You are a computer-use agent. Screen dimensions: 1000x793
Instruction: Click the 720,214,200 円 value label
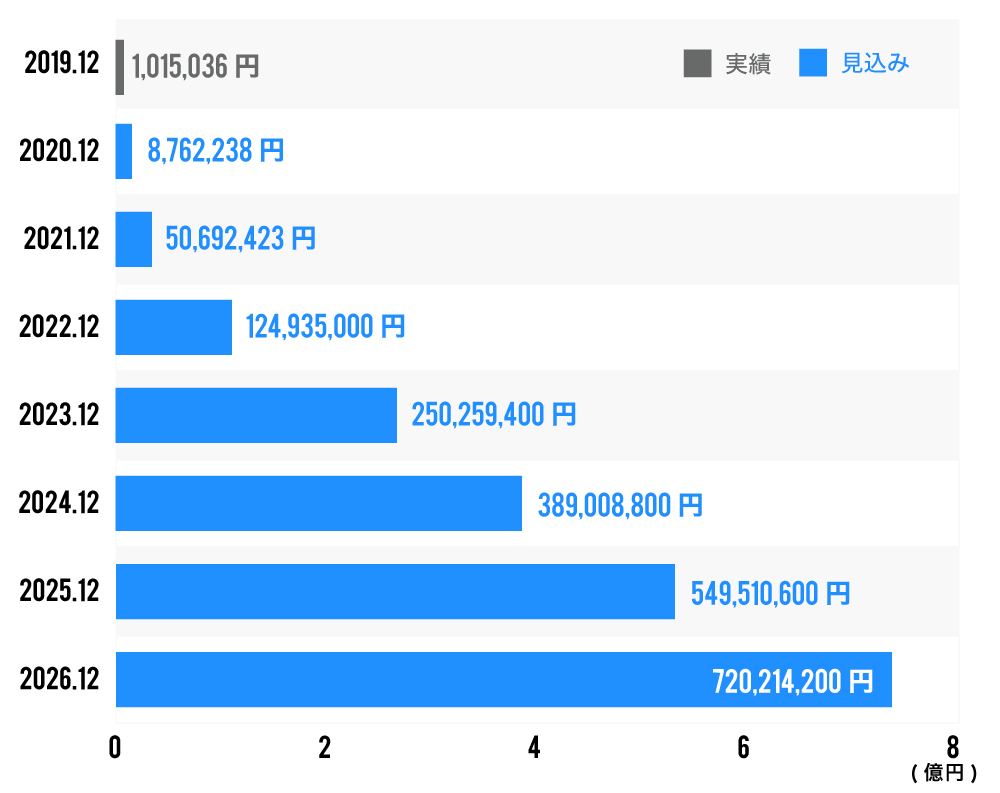792,682
